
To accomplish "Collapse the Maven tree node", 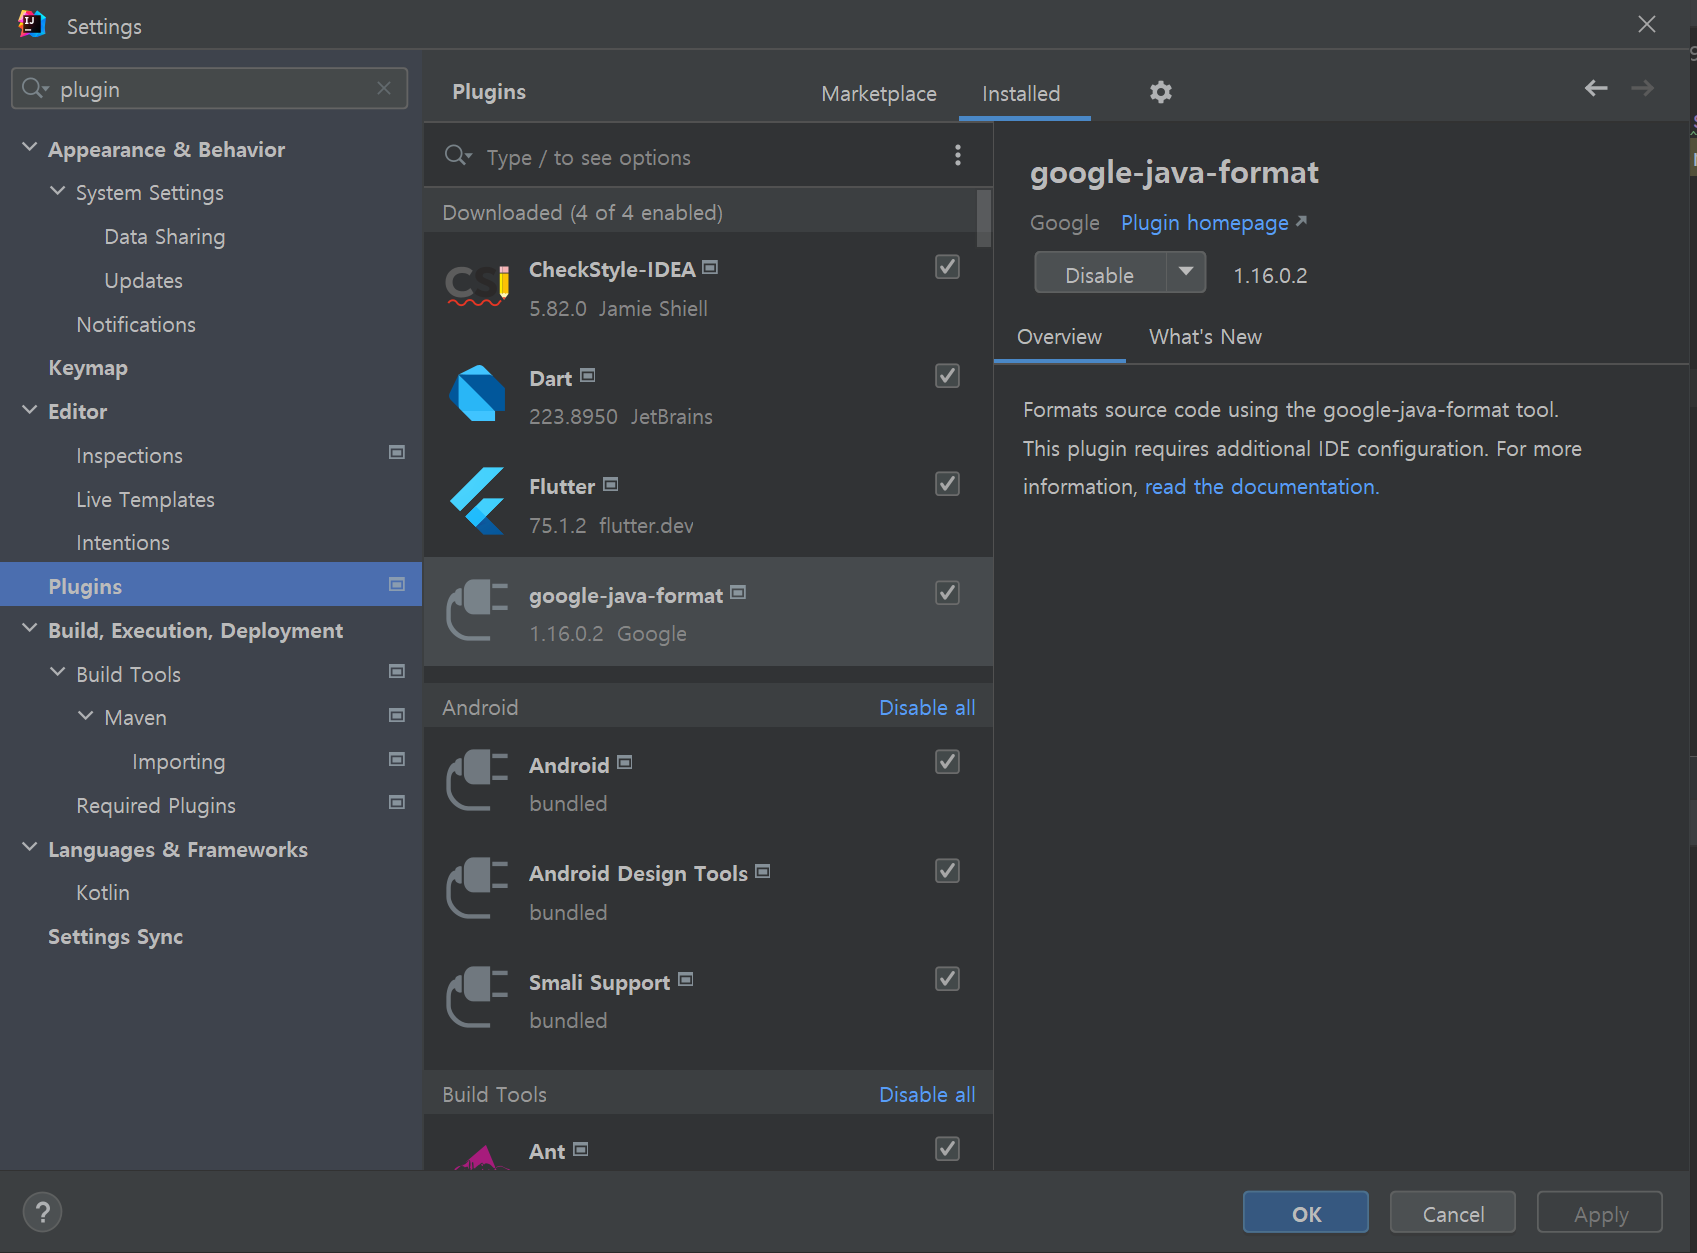I will click(x=86, y=716).
